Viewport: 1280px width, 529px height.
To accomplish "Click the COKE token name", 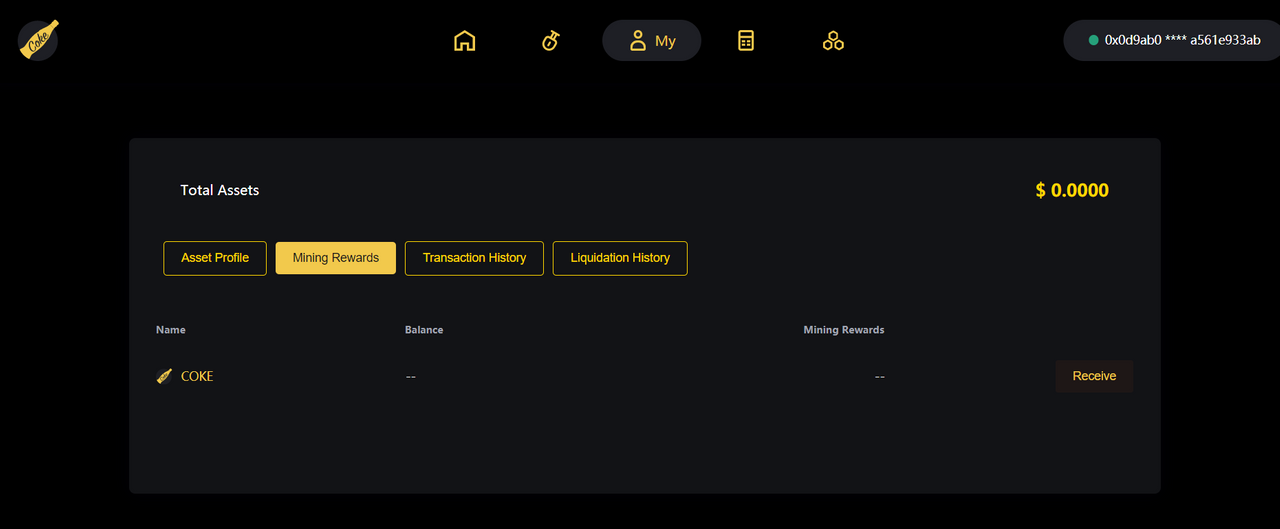I will 197,377.
